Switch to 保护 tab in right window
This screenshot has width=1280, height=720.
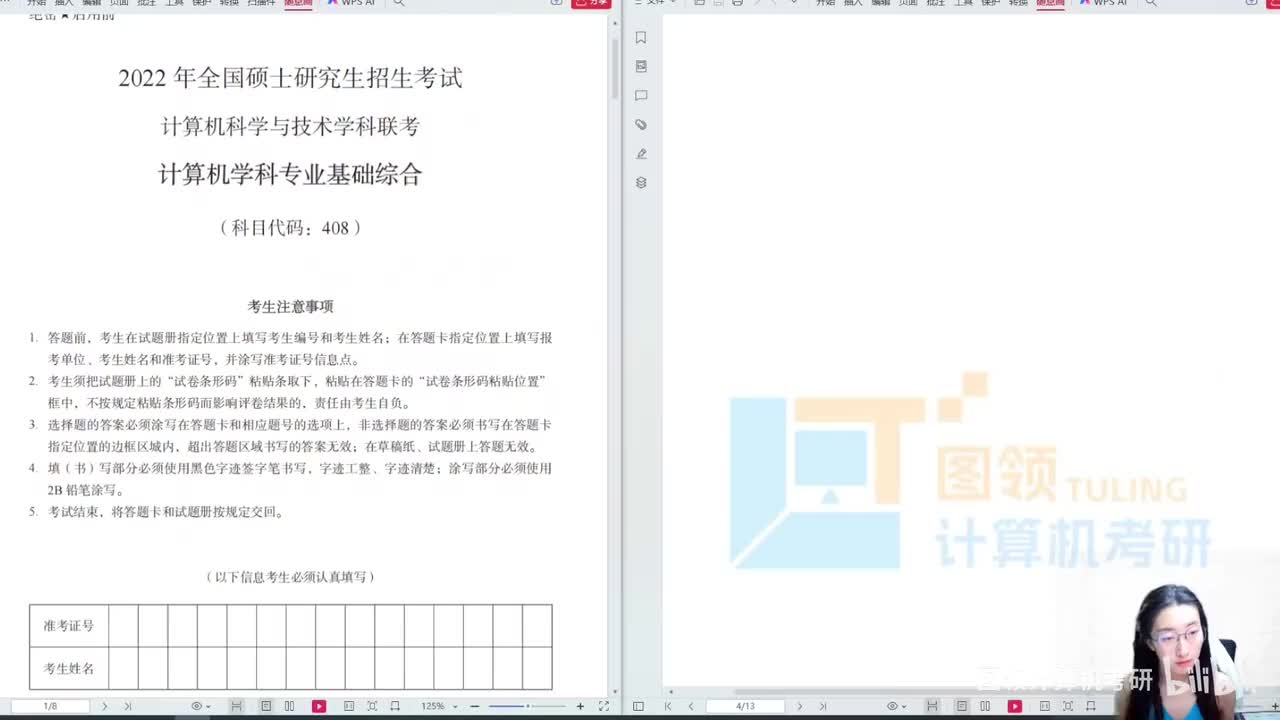coord(991,3)
